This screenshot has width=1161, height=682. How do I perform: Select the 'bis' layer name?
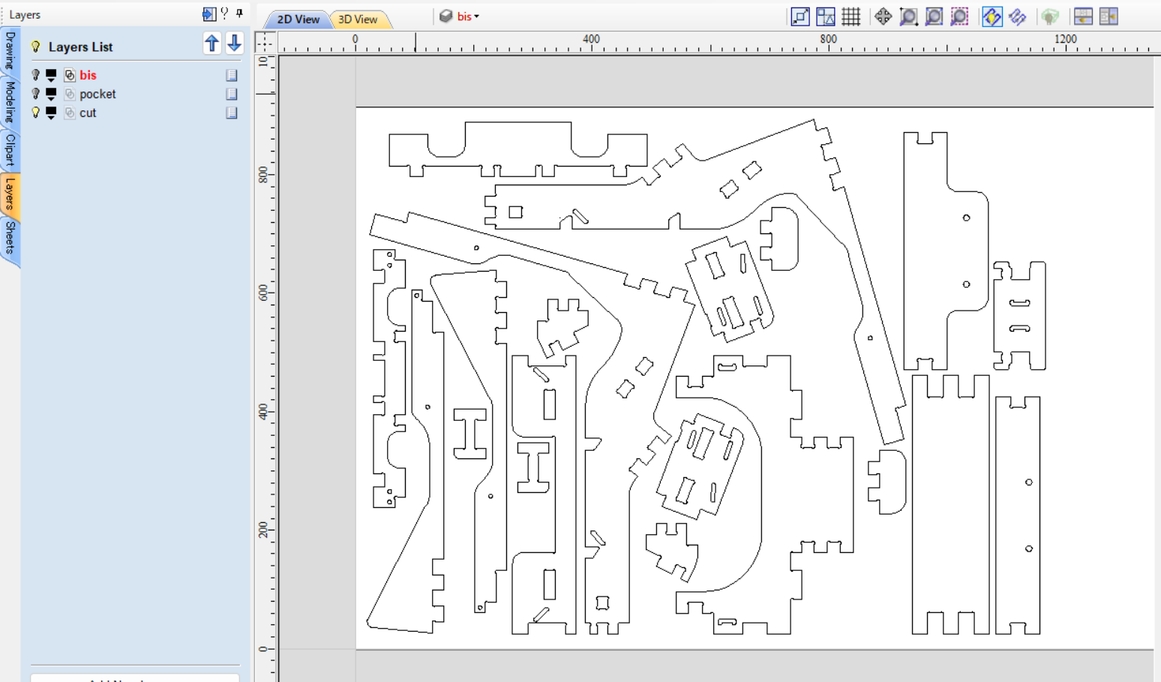click(88, 75)
